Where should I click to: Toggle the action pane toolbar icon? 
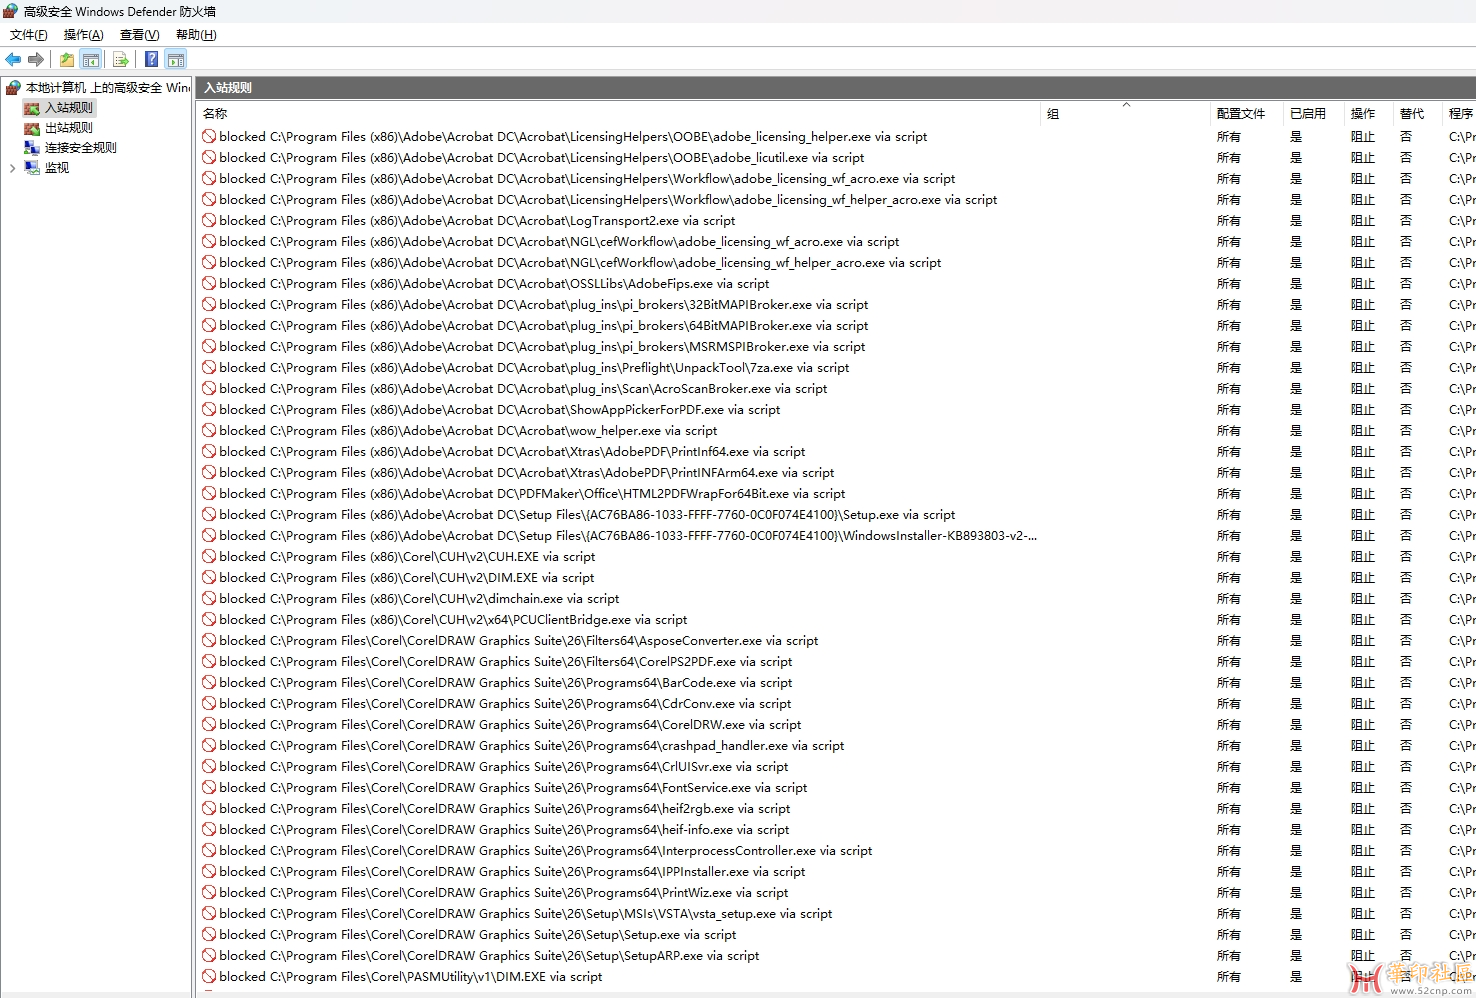coord(176,59)
